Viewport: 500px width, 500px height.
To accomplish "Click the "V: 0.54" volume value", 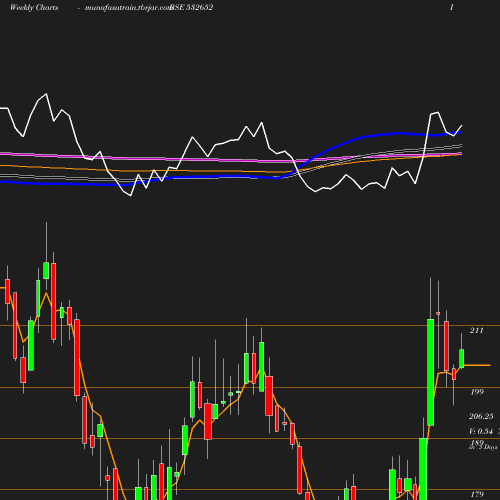I will [481, 431].
